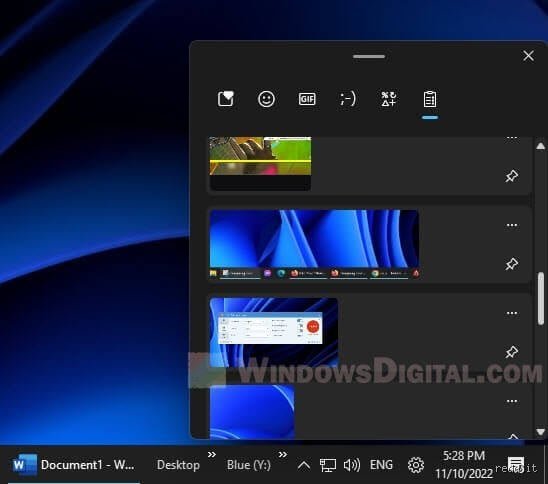Open the settings gear in the taskbar

click(416, 465)
